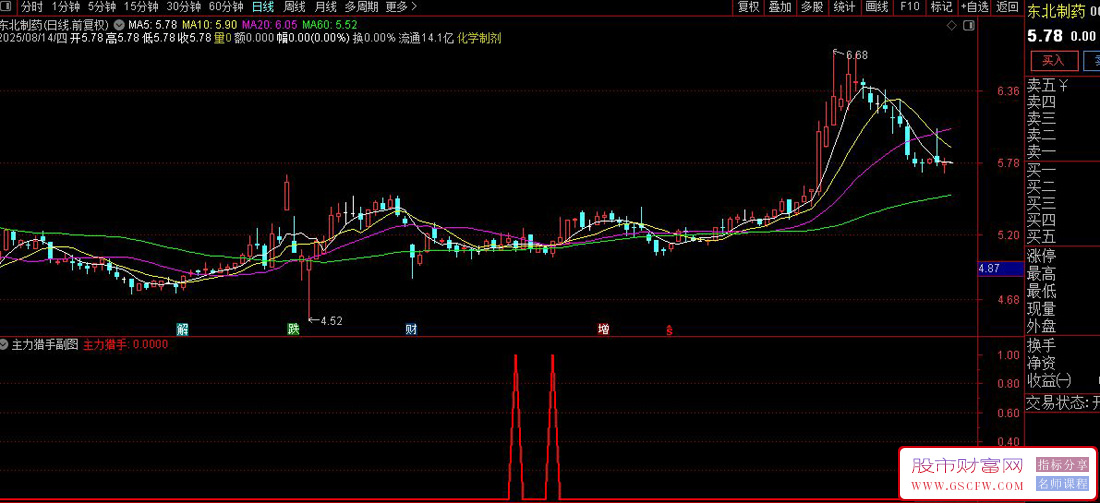Screen dimensions: 1100x503
Task: Click the 外盘 row in quote panel
Action: click(x=1063, y=326)
